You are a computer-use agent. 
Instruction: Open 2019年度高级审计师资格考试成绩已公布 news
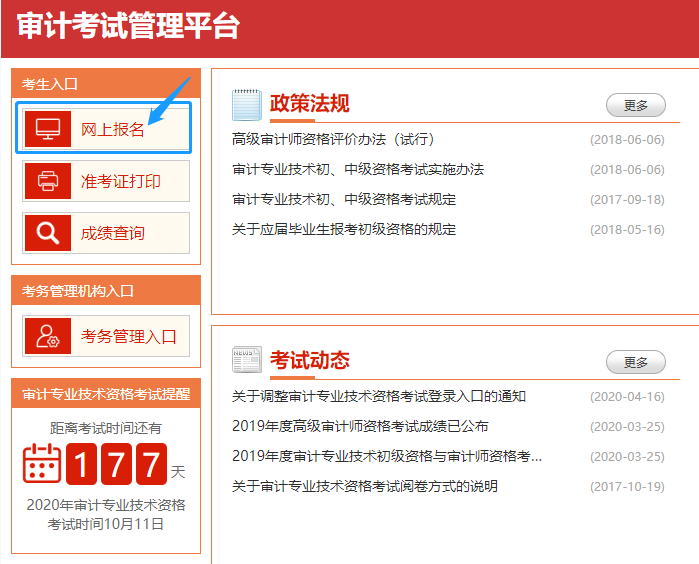(360, 426)
